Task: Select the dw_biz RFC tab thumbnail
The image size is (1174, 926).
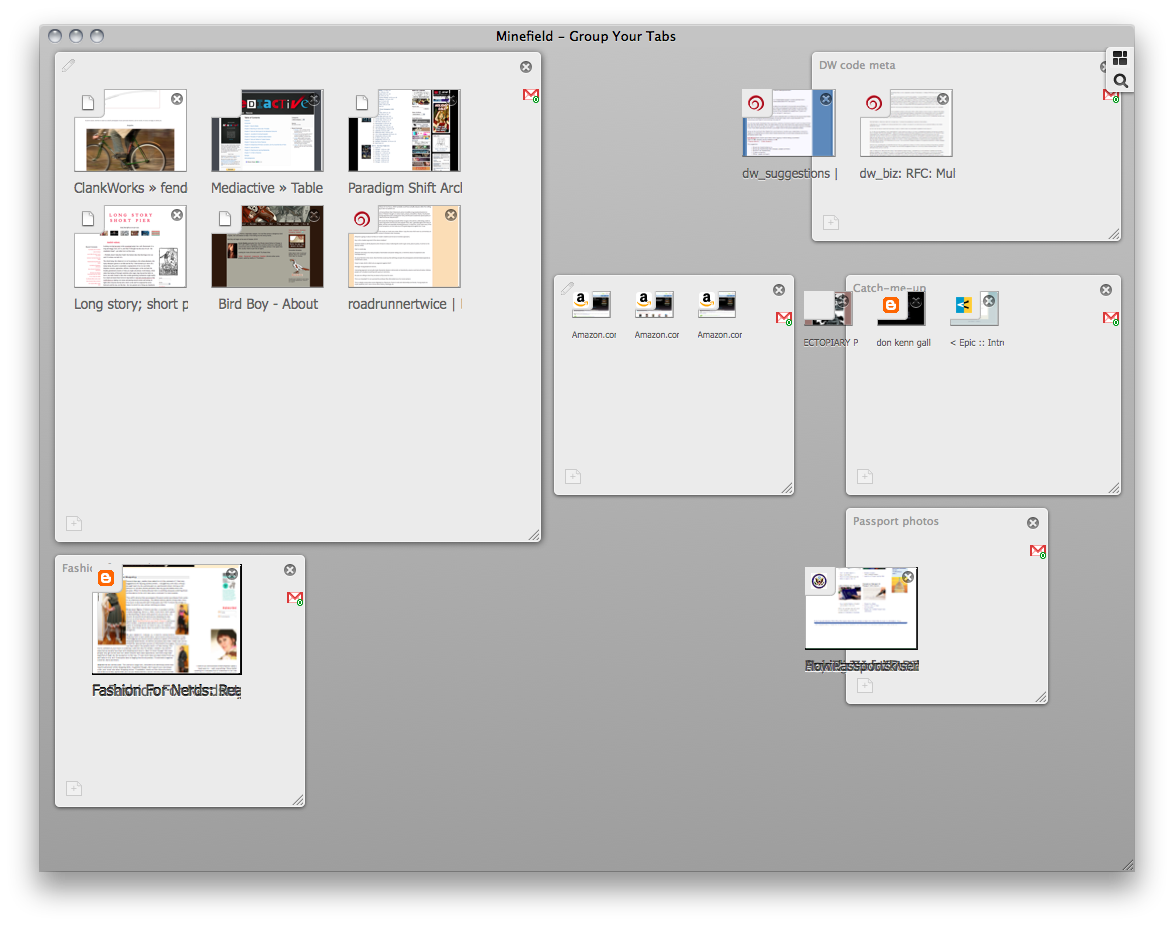Action: [x=906, y=124]
